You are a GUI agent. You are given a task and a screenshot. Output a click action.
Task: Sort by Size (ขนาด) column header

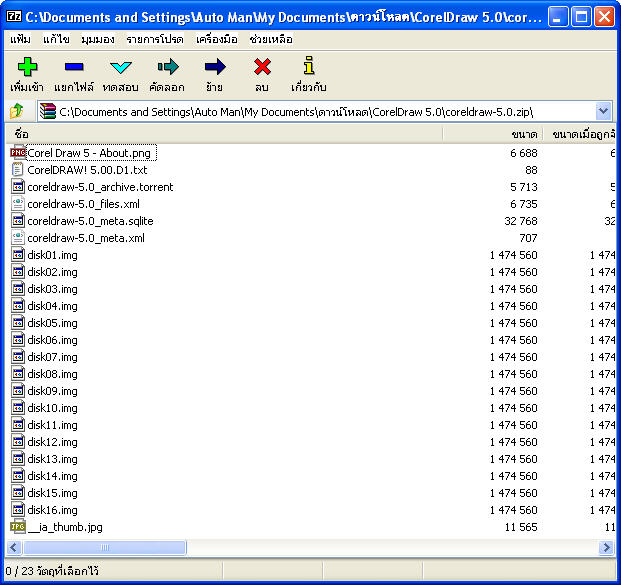[x=493, y=134]
